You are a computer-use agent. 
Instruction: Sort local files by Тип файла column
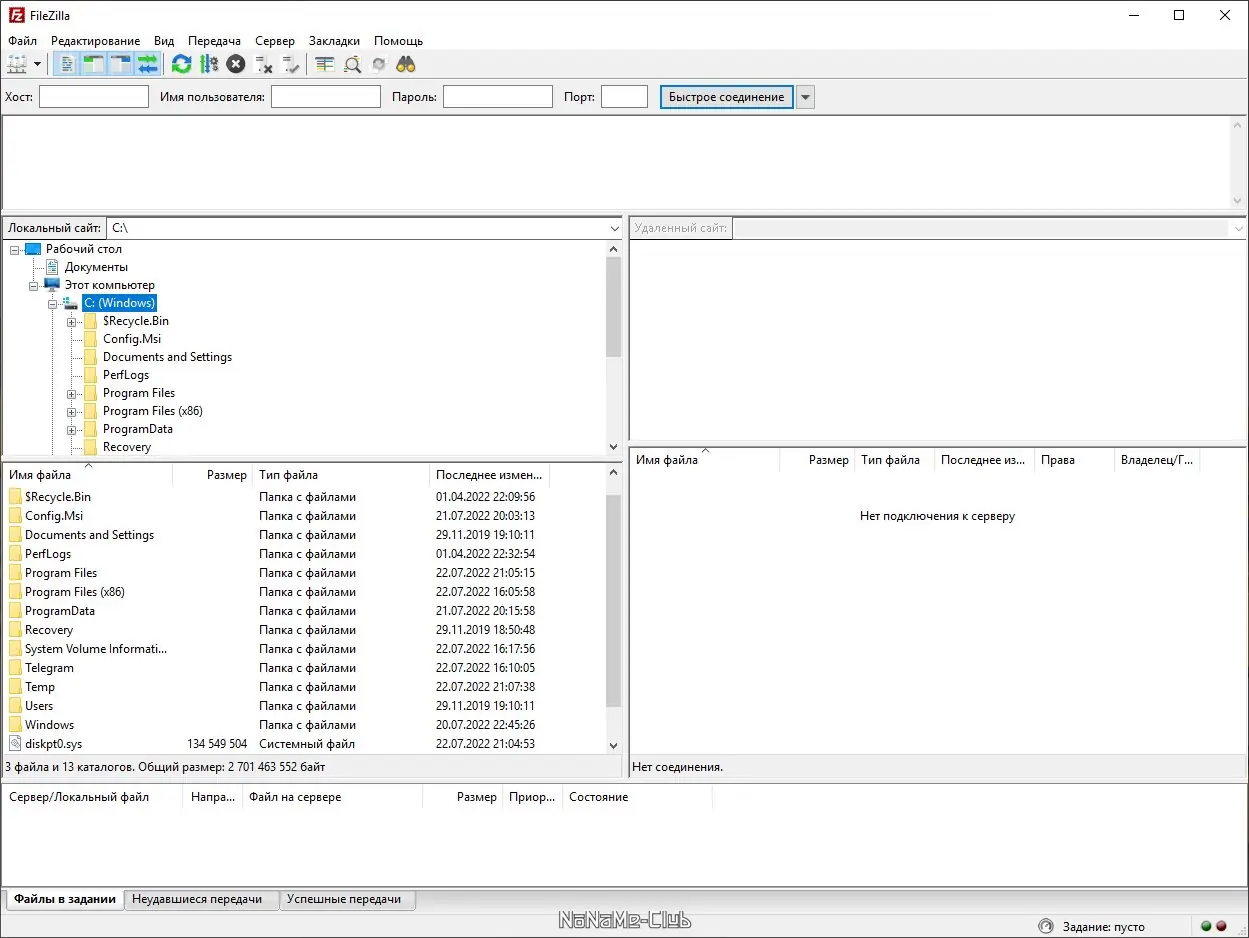[341, 475]
